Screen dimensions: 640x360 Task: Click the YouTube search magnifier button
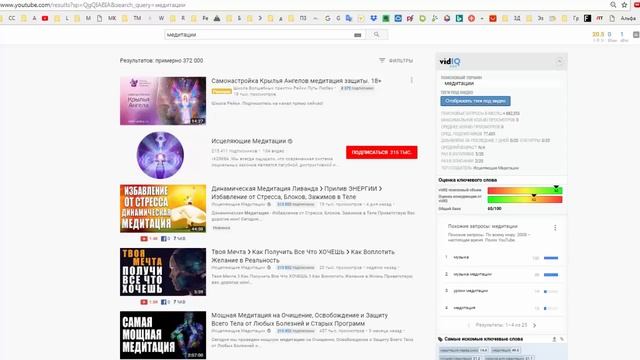point(376,35)
